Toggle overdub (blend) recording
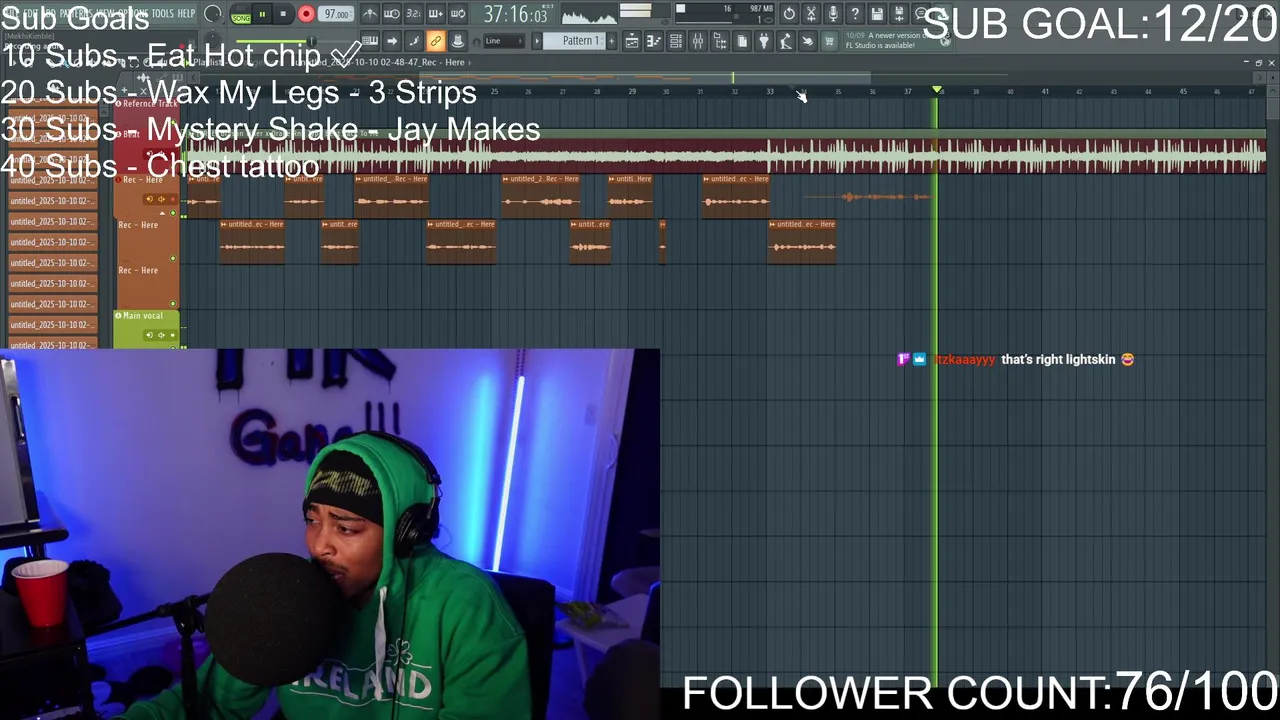This screenshot has width=1280, height=720. click(436, 15)
